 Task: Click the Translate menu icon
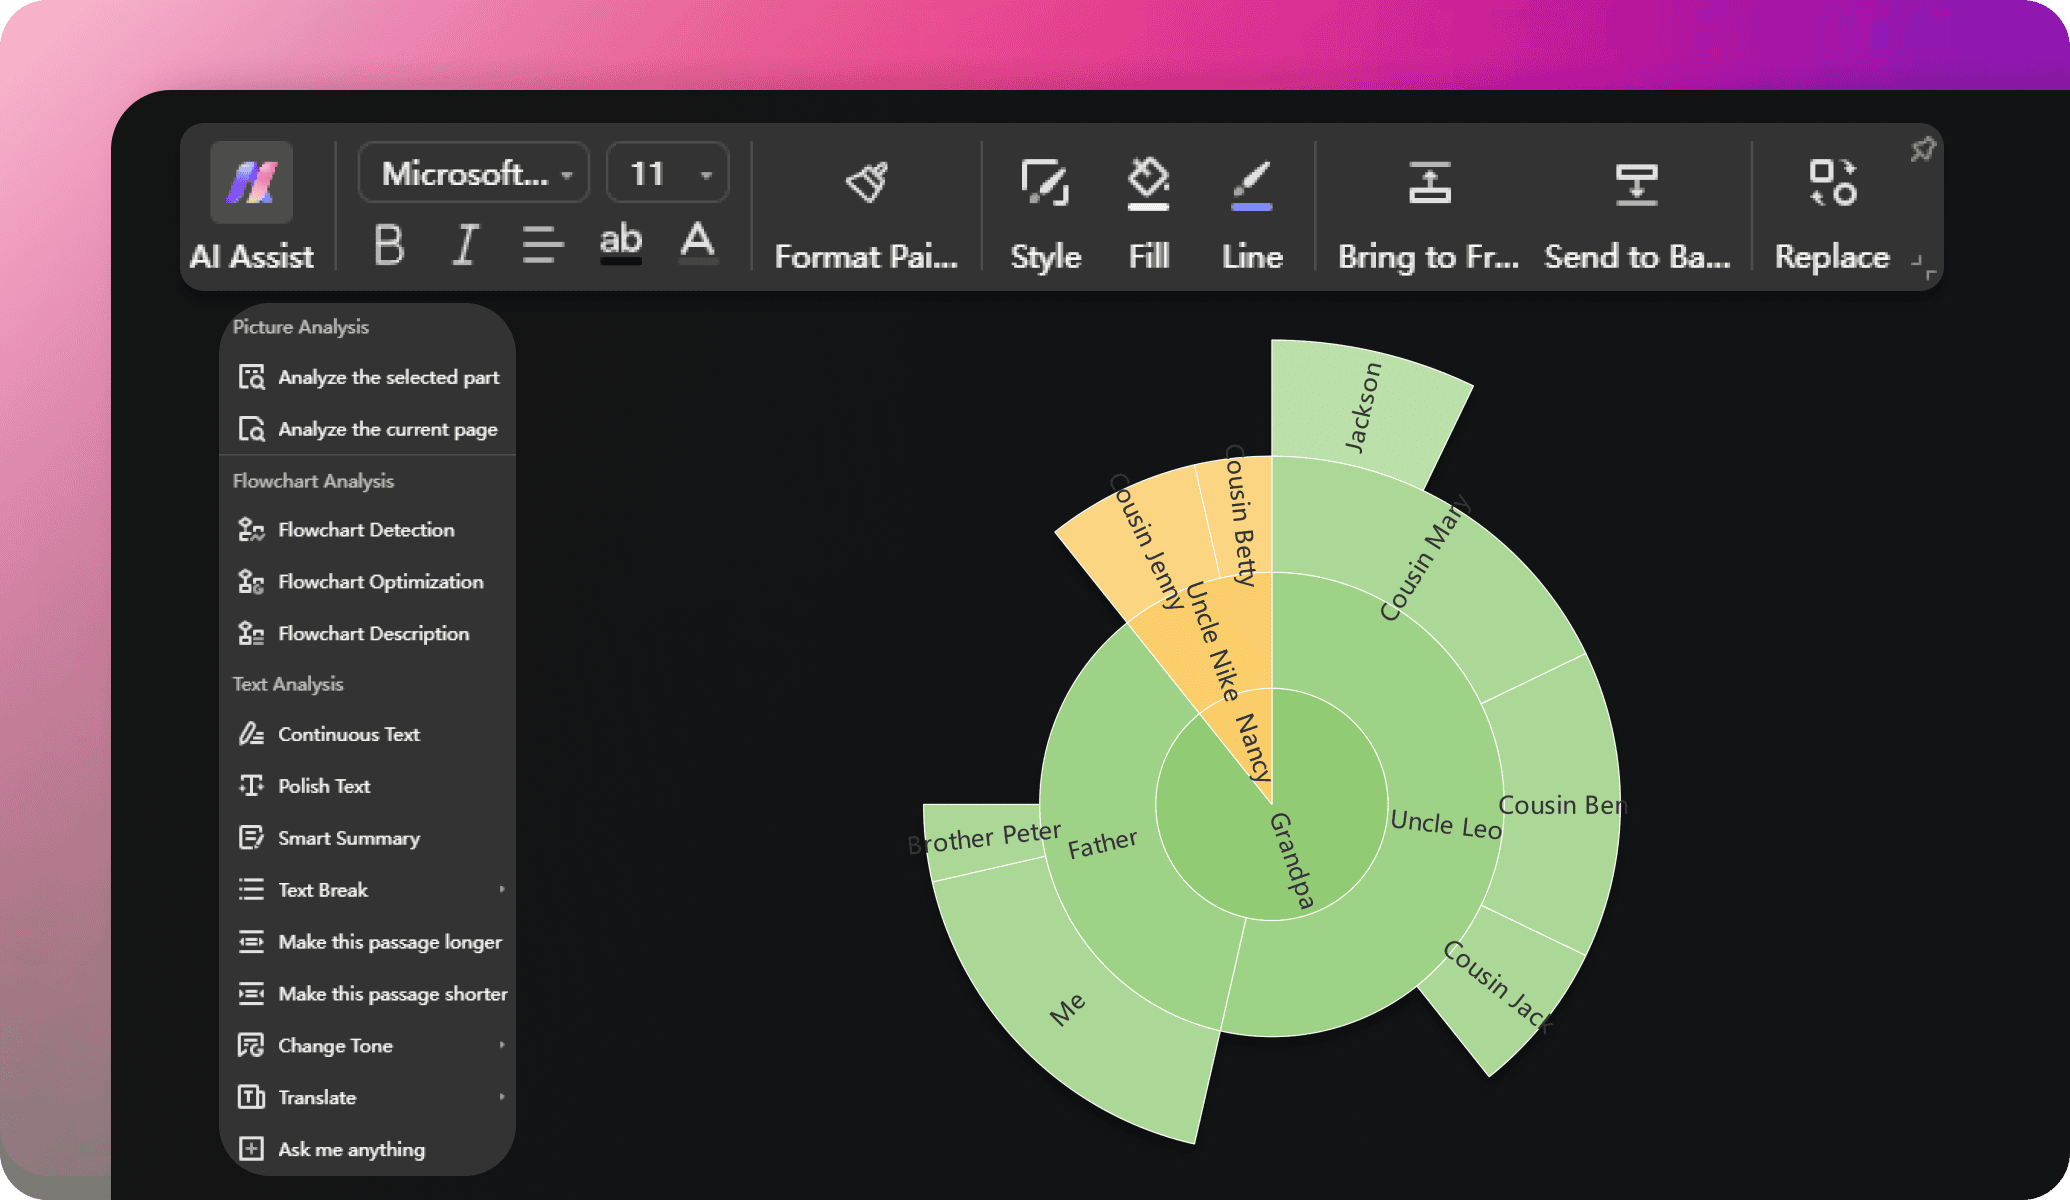[x=251, y=1097]
